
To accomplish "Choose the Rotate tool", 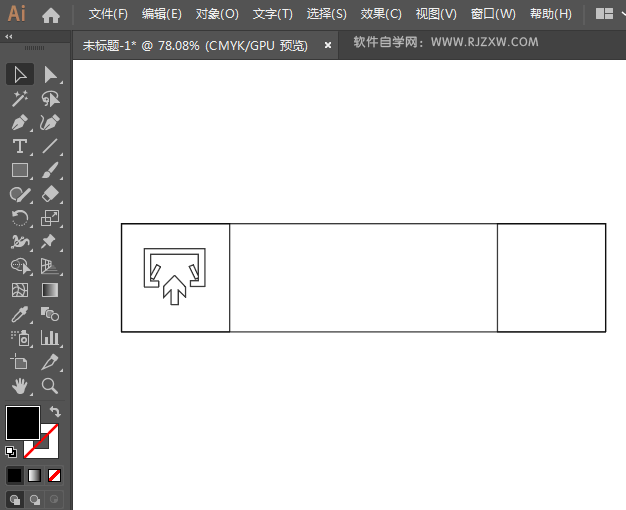I will pos(20,218).
